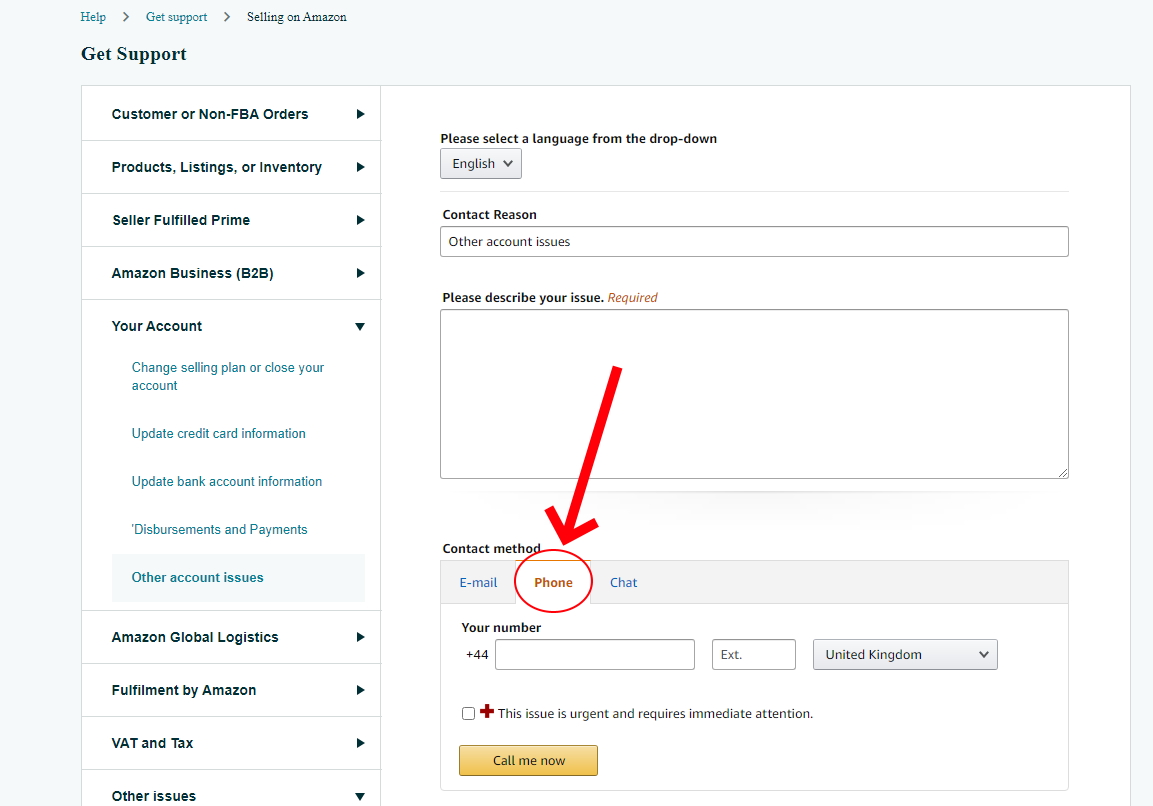Switch to the E-mail contact tab

[478, 583]
